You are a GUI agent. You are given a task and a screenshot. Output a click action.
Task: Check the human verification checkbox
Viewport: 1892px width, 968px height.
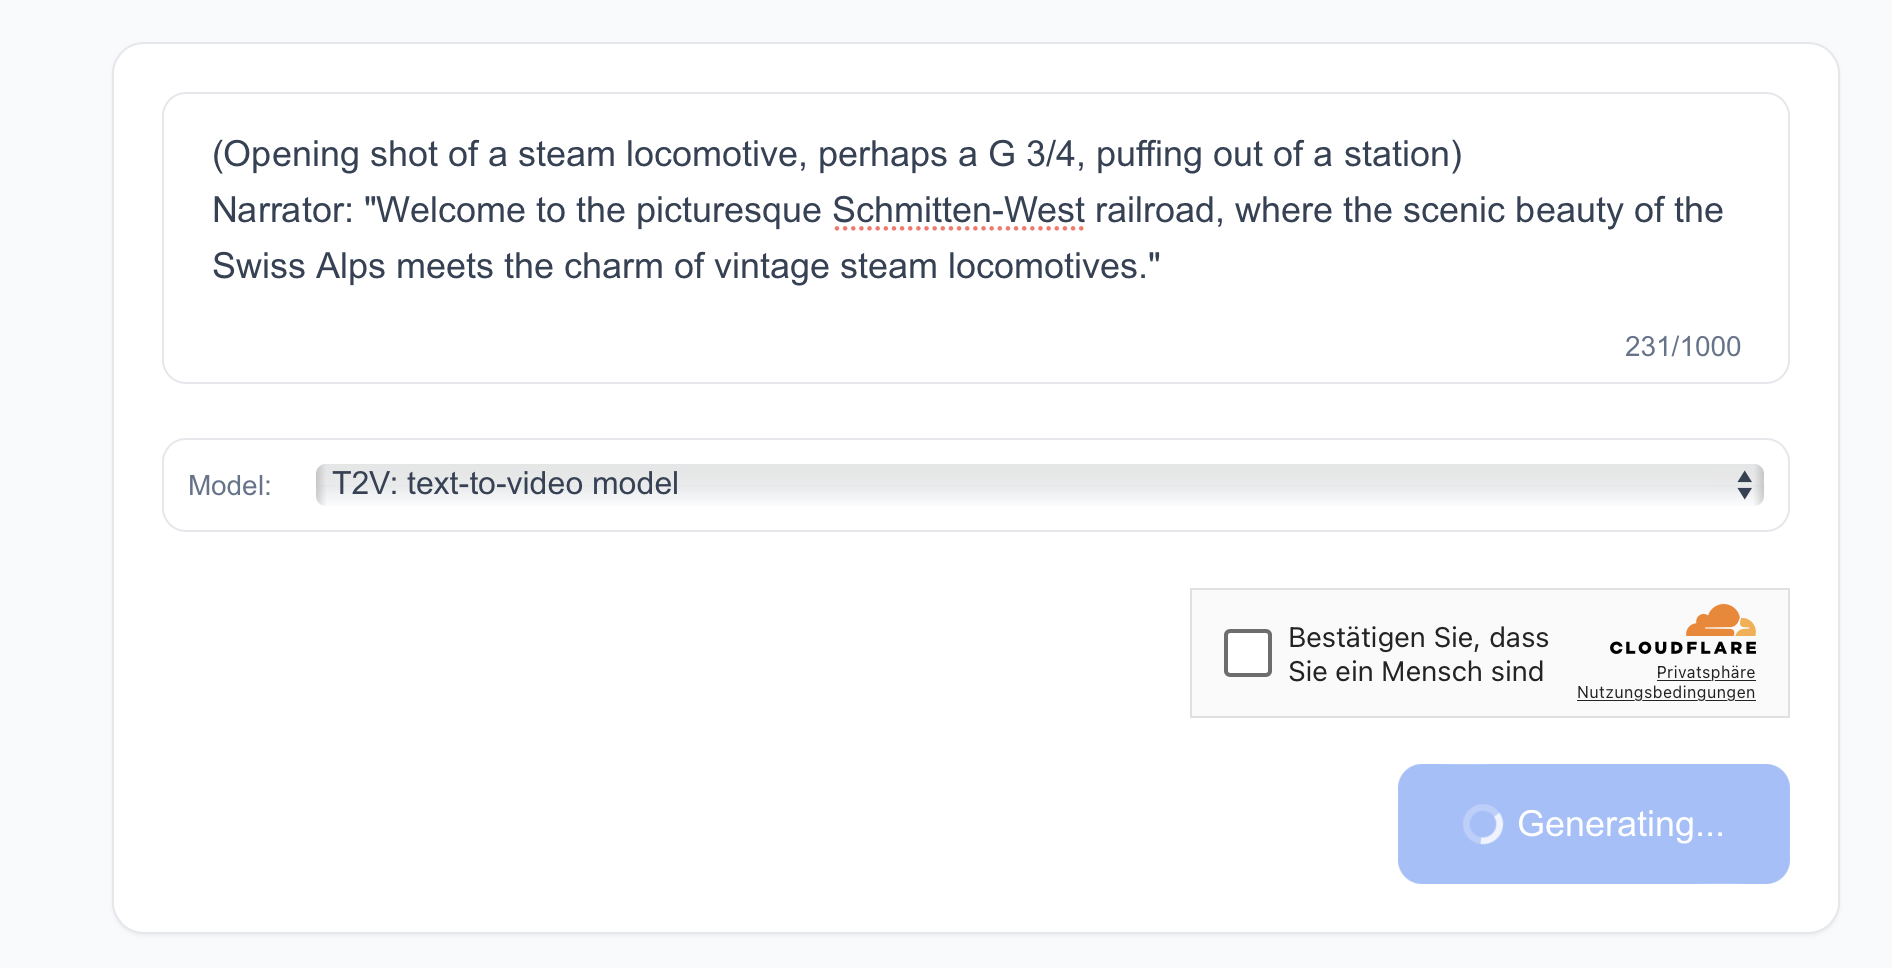click(1247, 653)
